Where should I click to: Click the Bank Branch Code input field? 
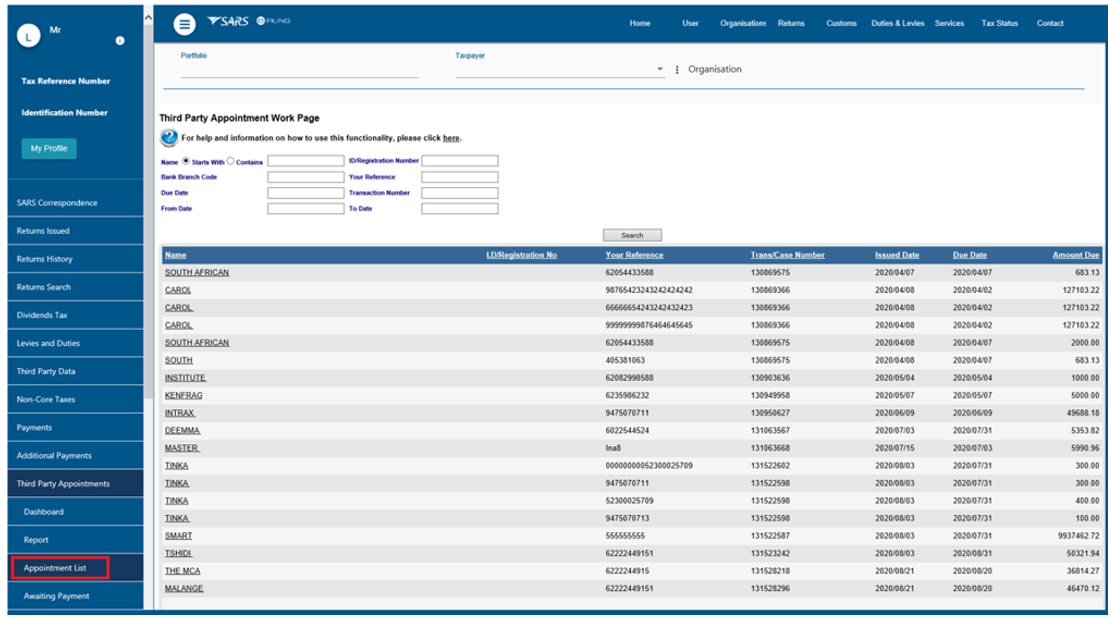(305, 177)
